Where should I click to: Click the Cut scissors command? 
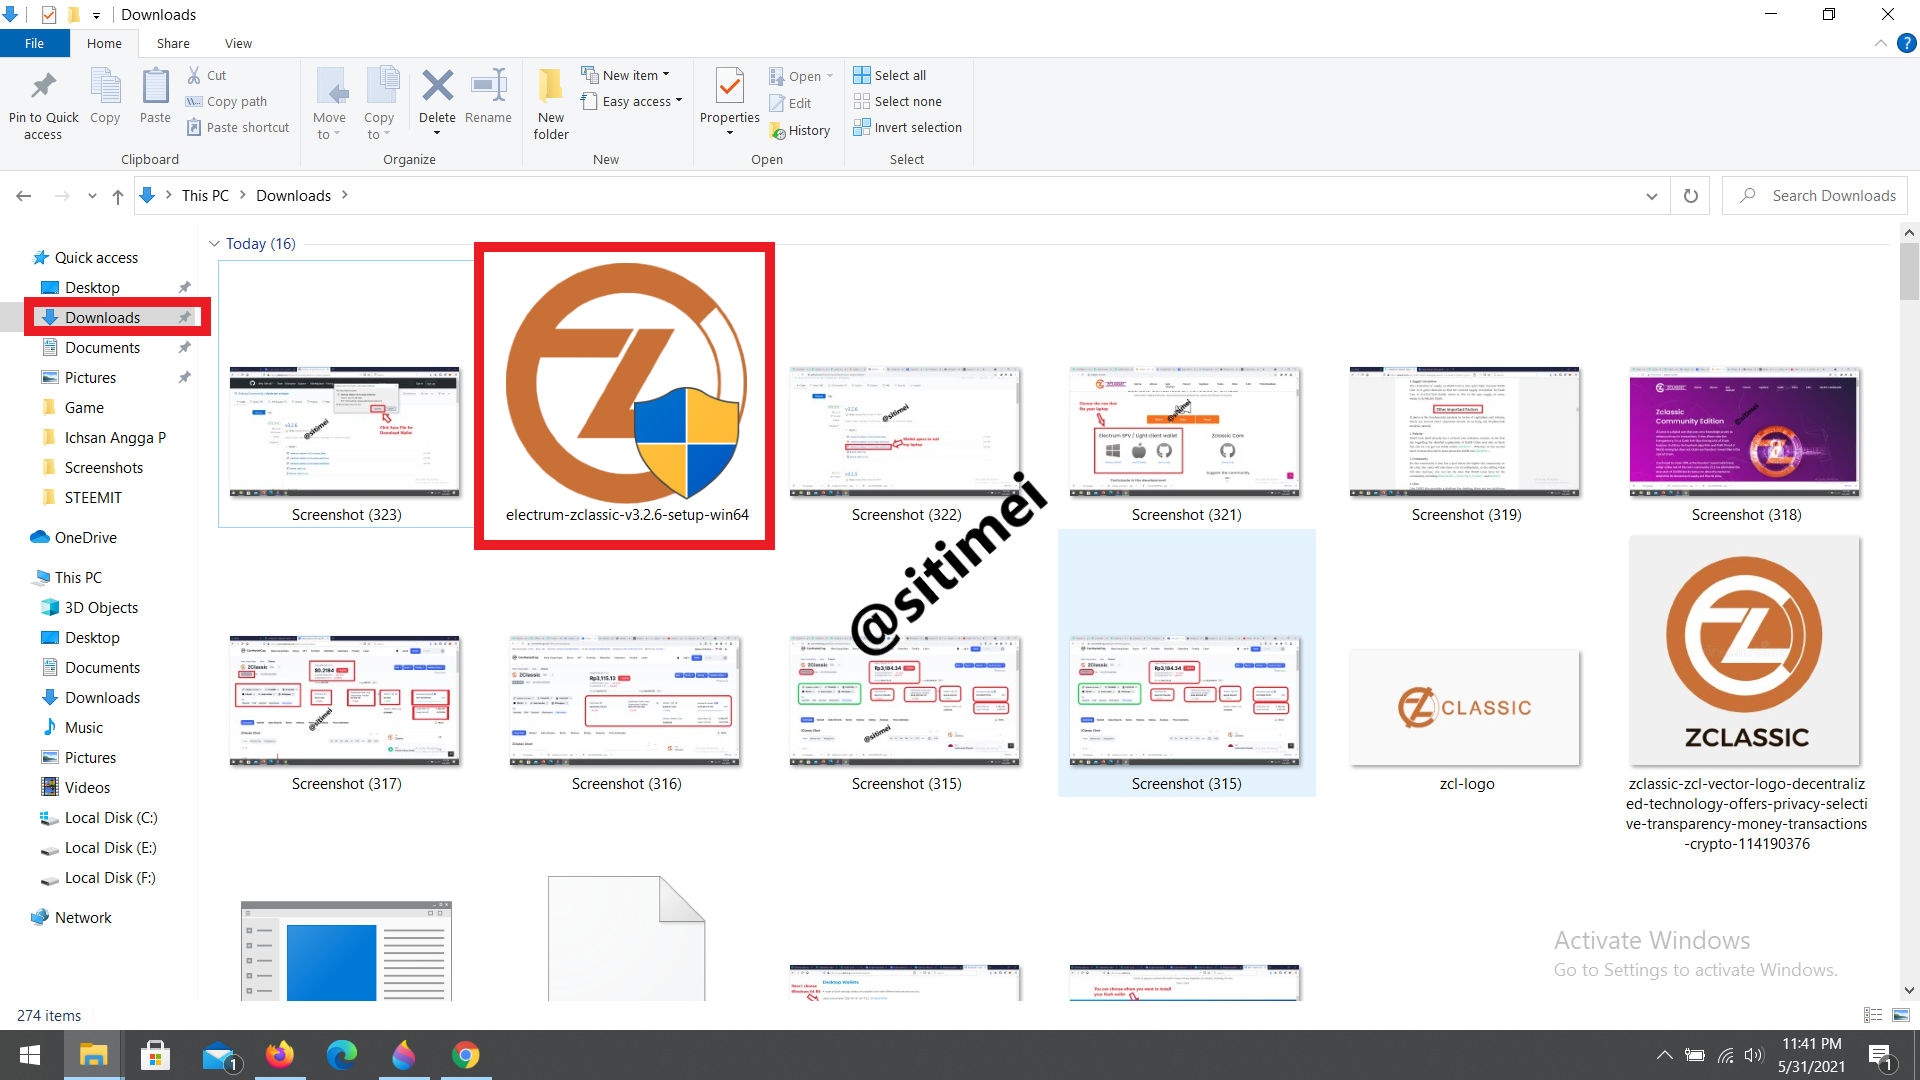click(x=207, y=75)
